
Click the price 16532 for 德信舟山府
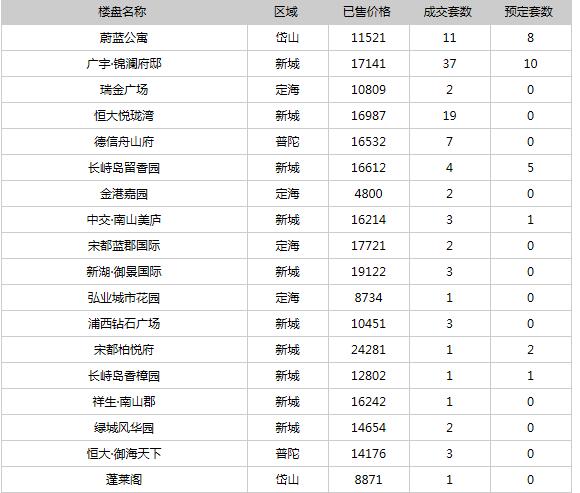pos(368,142)
